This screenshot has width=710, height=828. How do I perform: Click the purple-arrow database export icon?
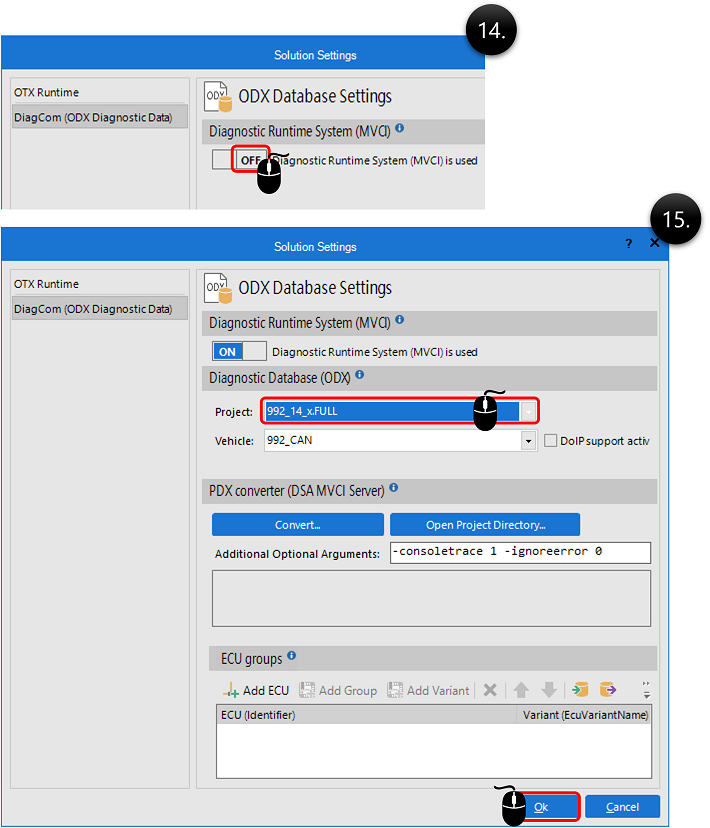[x=607, y=690]
